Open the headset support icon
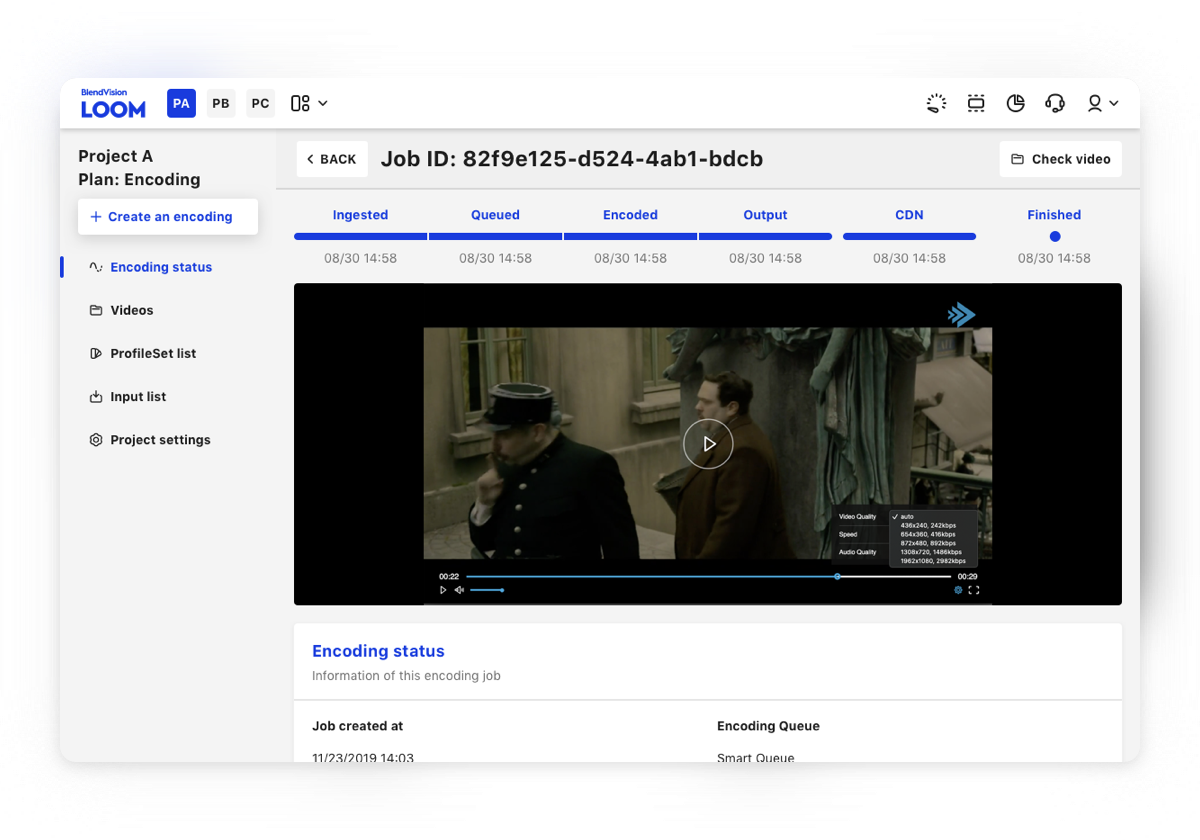This screenshot has width=1200, height=840. 1055,103
